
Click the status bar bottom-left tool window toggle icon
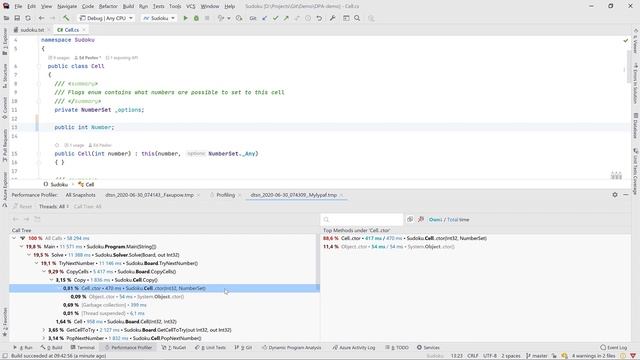(x=4, y=356)
